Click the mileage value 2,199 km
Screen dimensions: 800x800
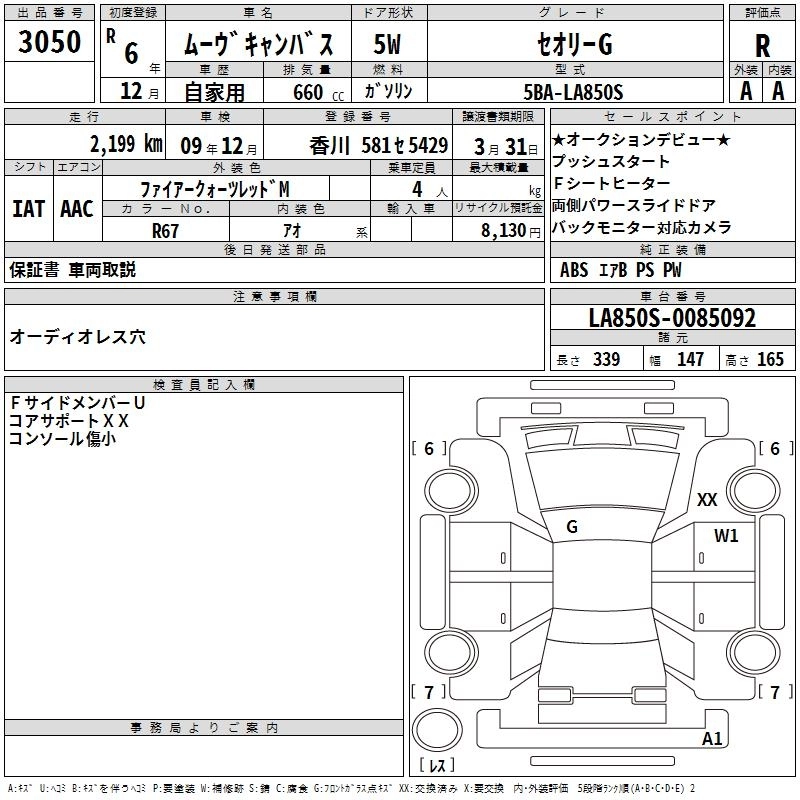point(126,143)
